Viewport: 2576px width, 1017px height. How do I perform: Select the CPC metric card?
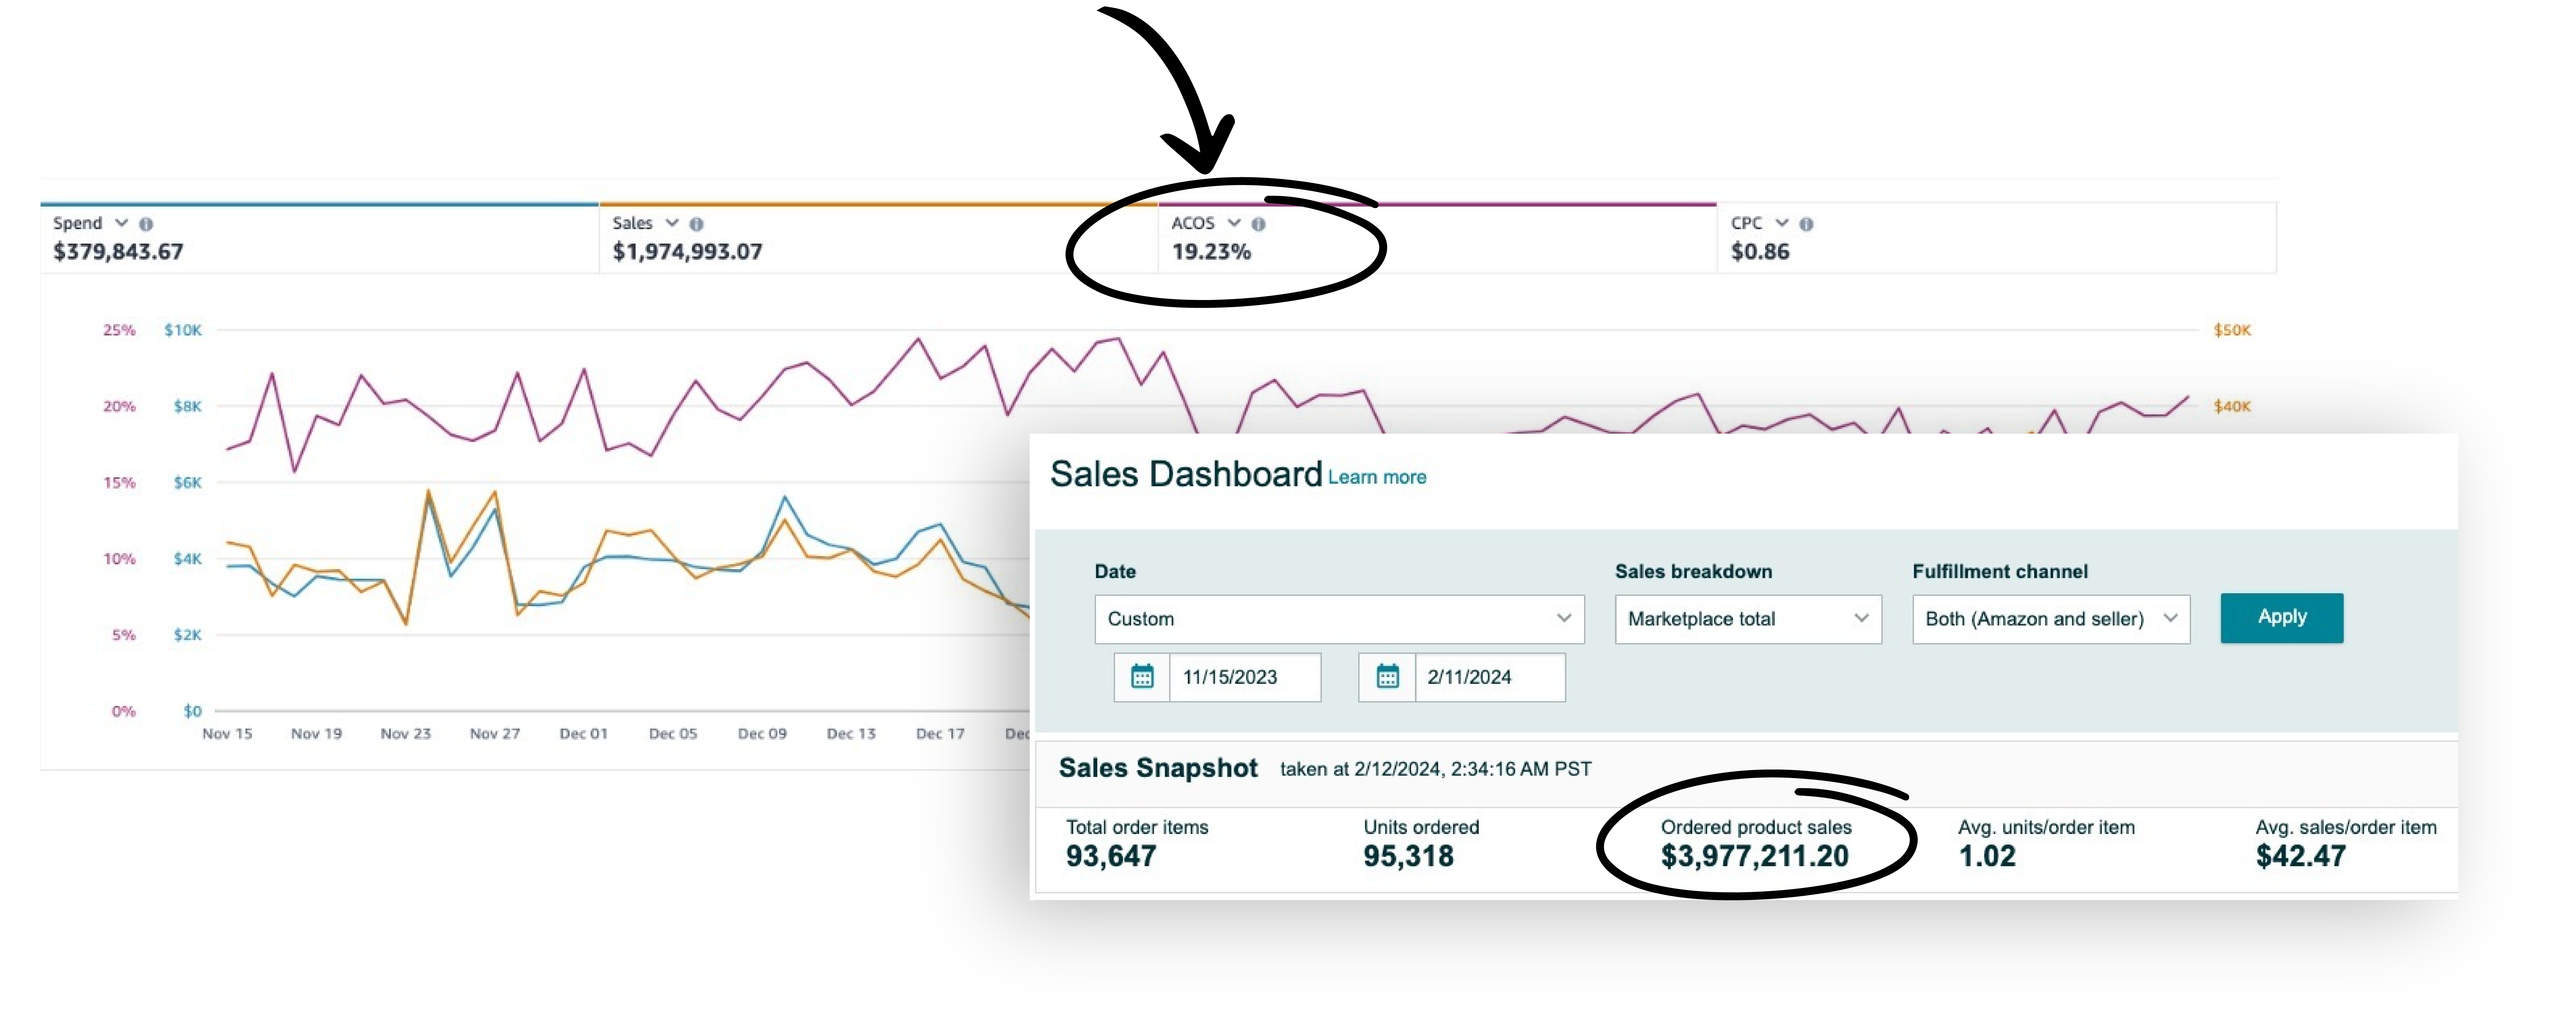[1997, 238]
